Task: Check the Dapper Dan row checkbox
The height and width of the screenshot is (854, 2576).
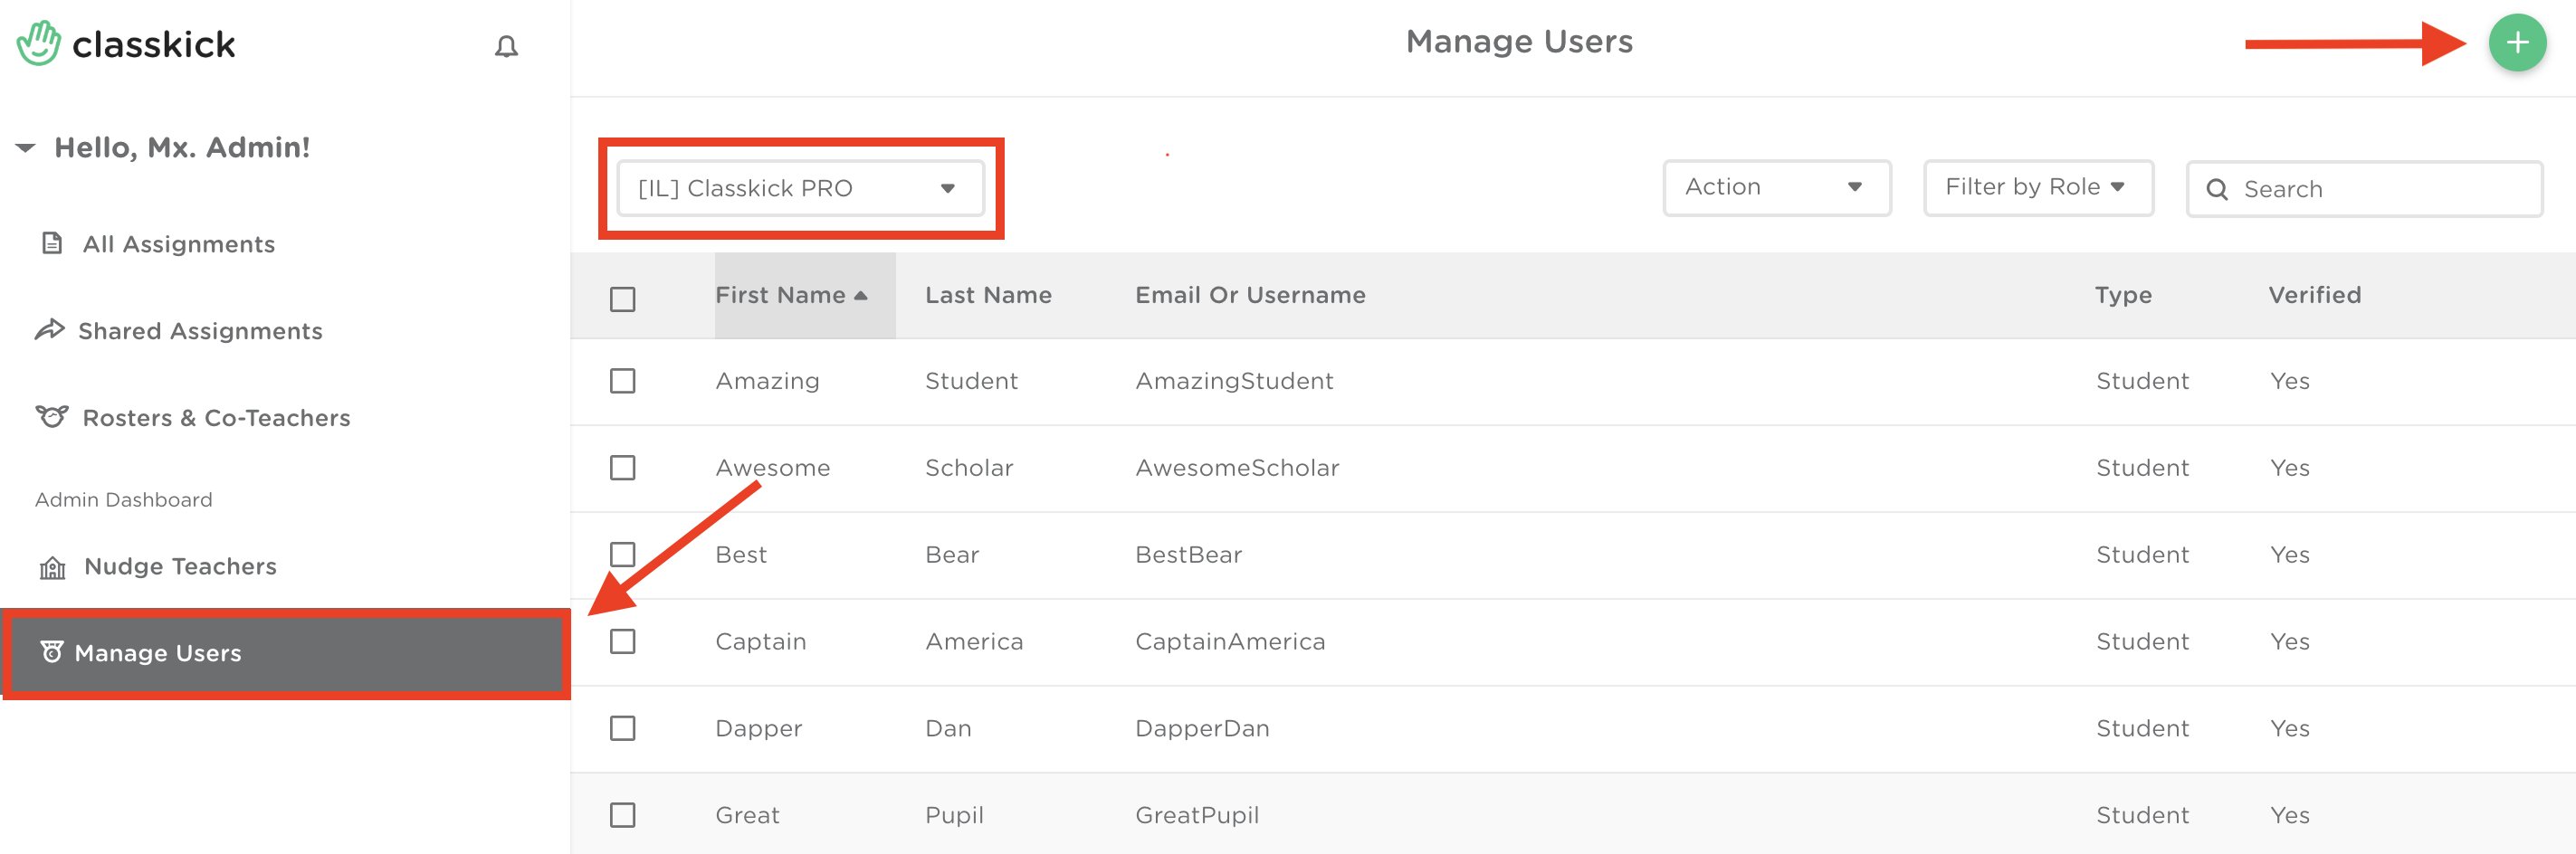Action: [x=622, y=728]
